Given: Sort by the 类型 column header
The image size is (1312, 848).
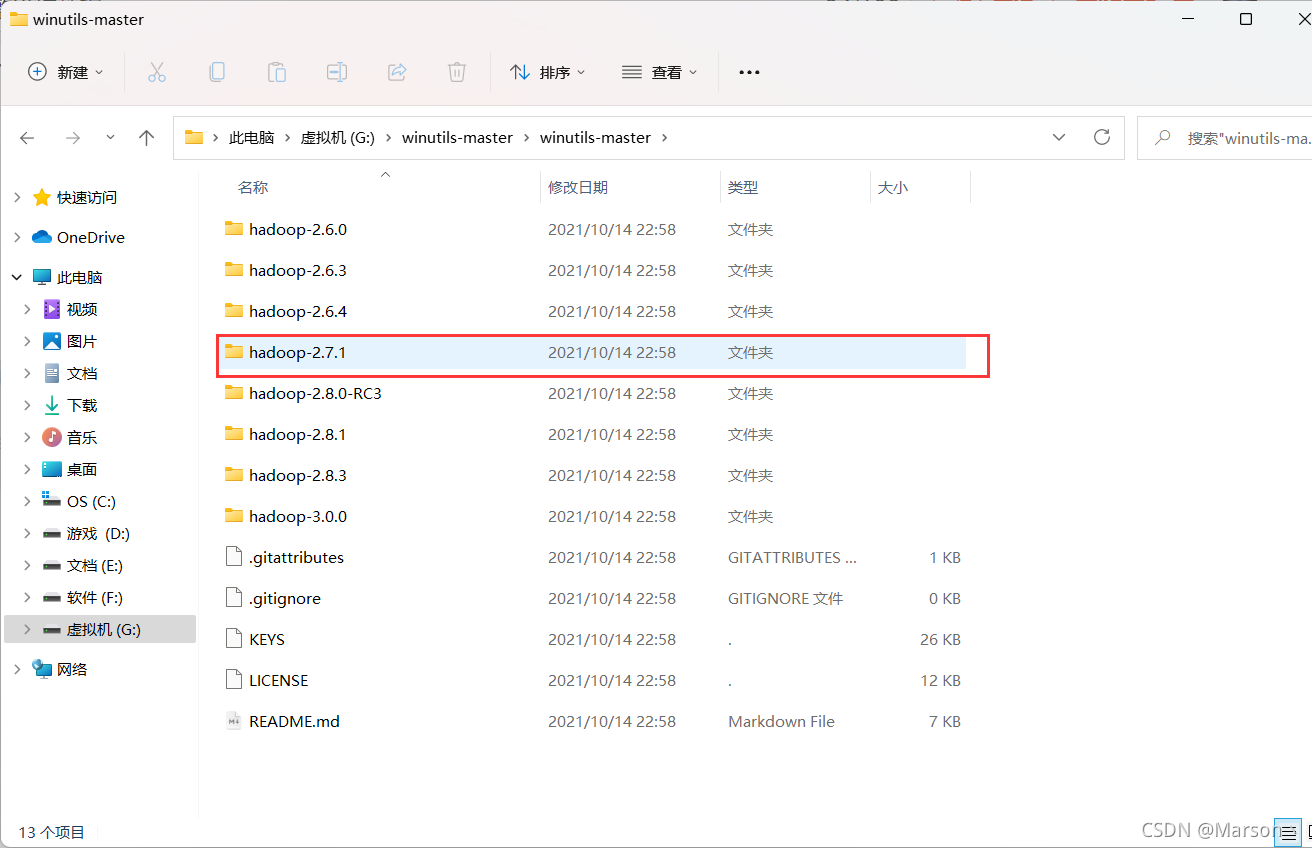Looking at the screenshot, I should click(x=743, y=187).
